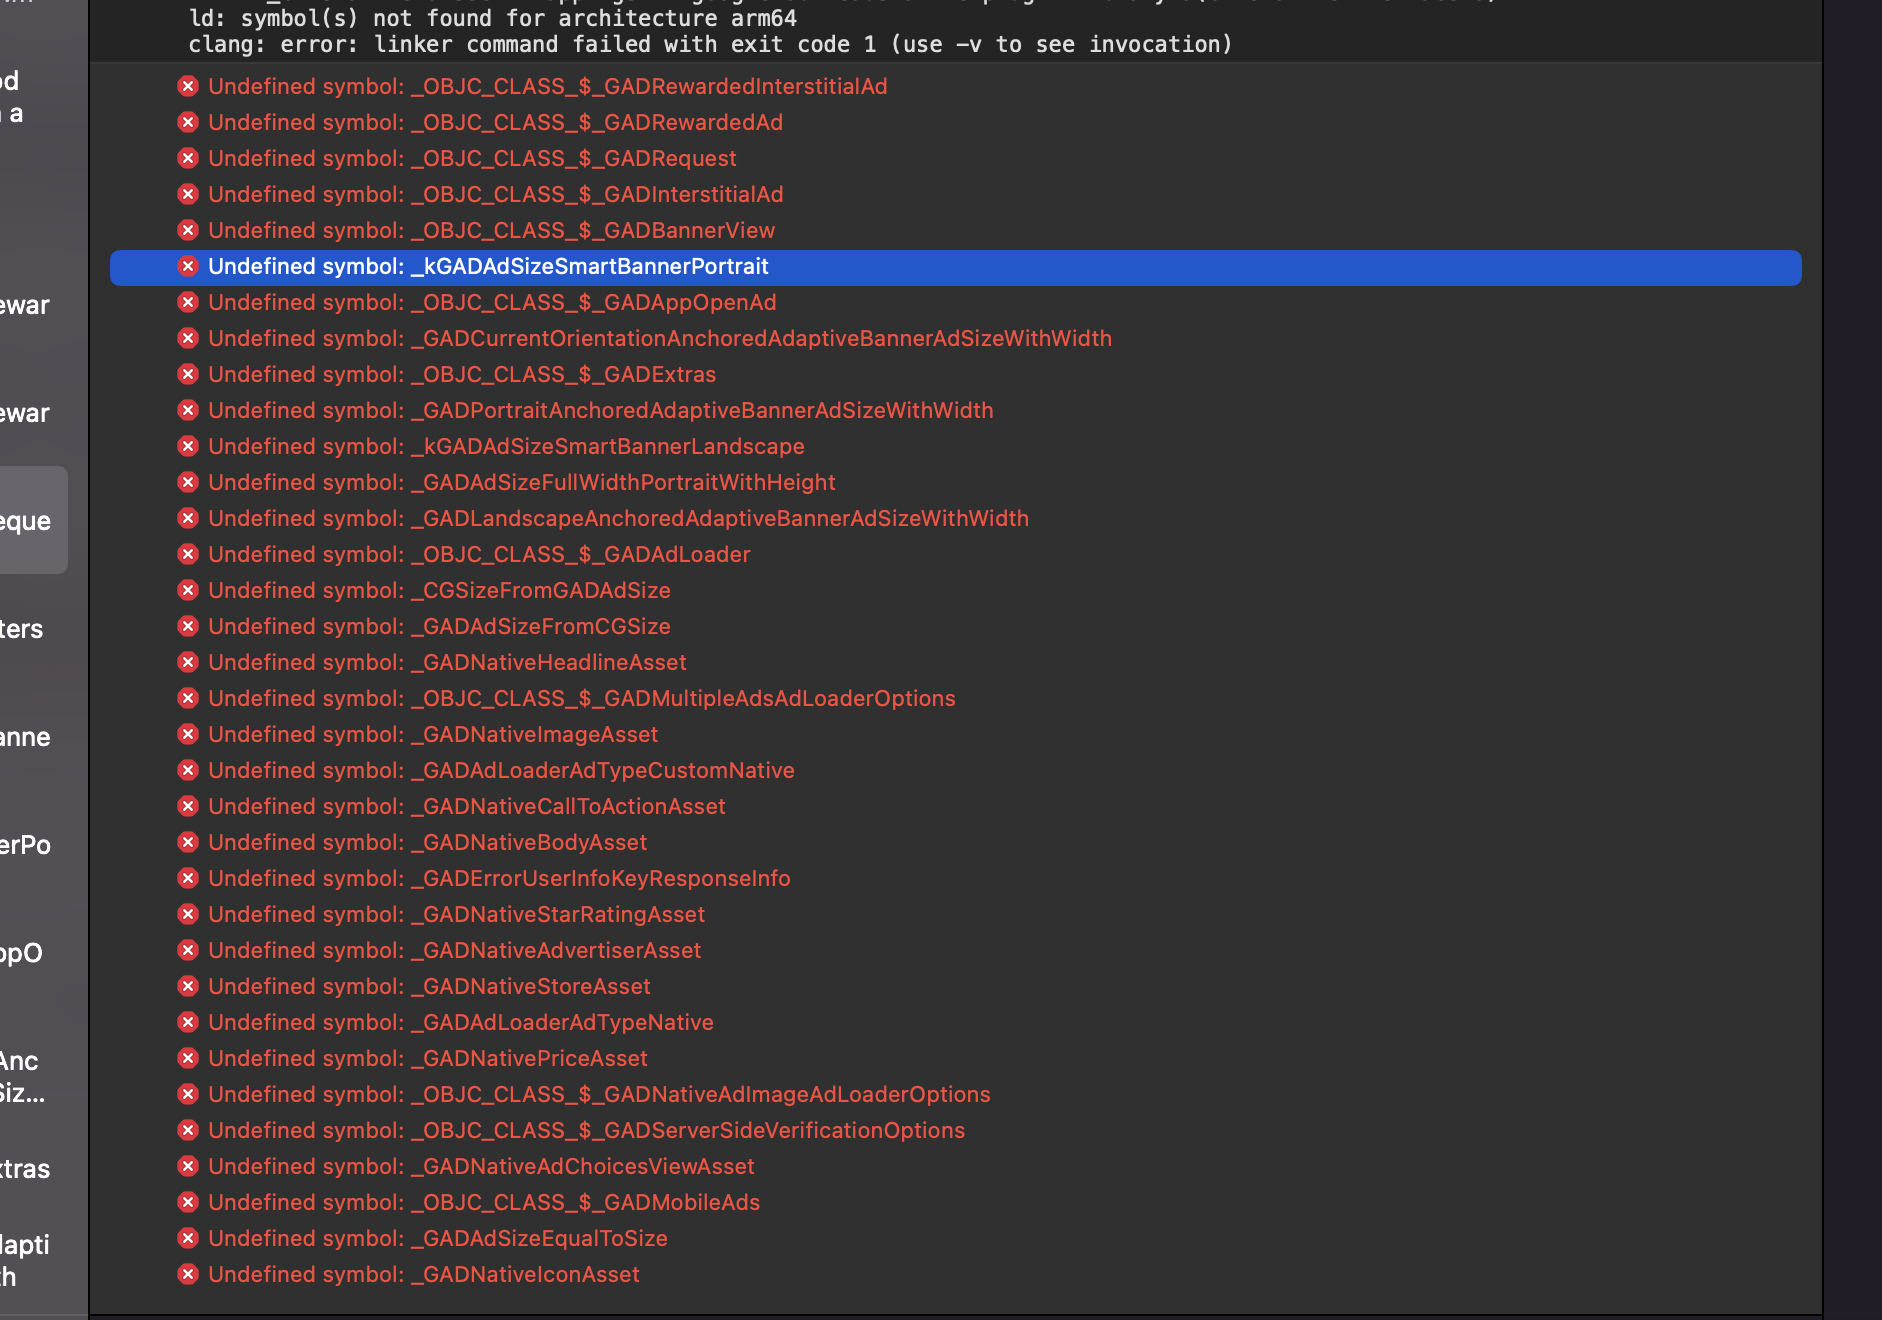Click the error icon beside GADAppOpenAd
The height and width of the screenshot is (1320, 1882).
[188, 303]
